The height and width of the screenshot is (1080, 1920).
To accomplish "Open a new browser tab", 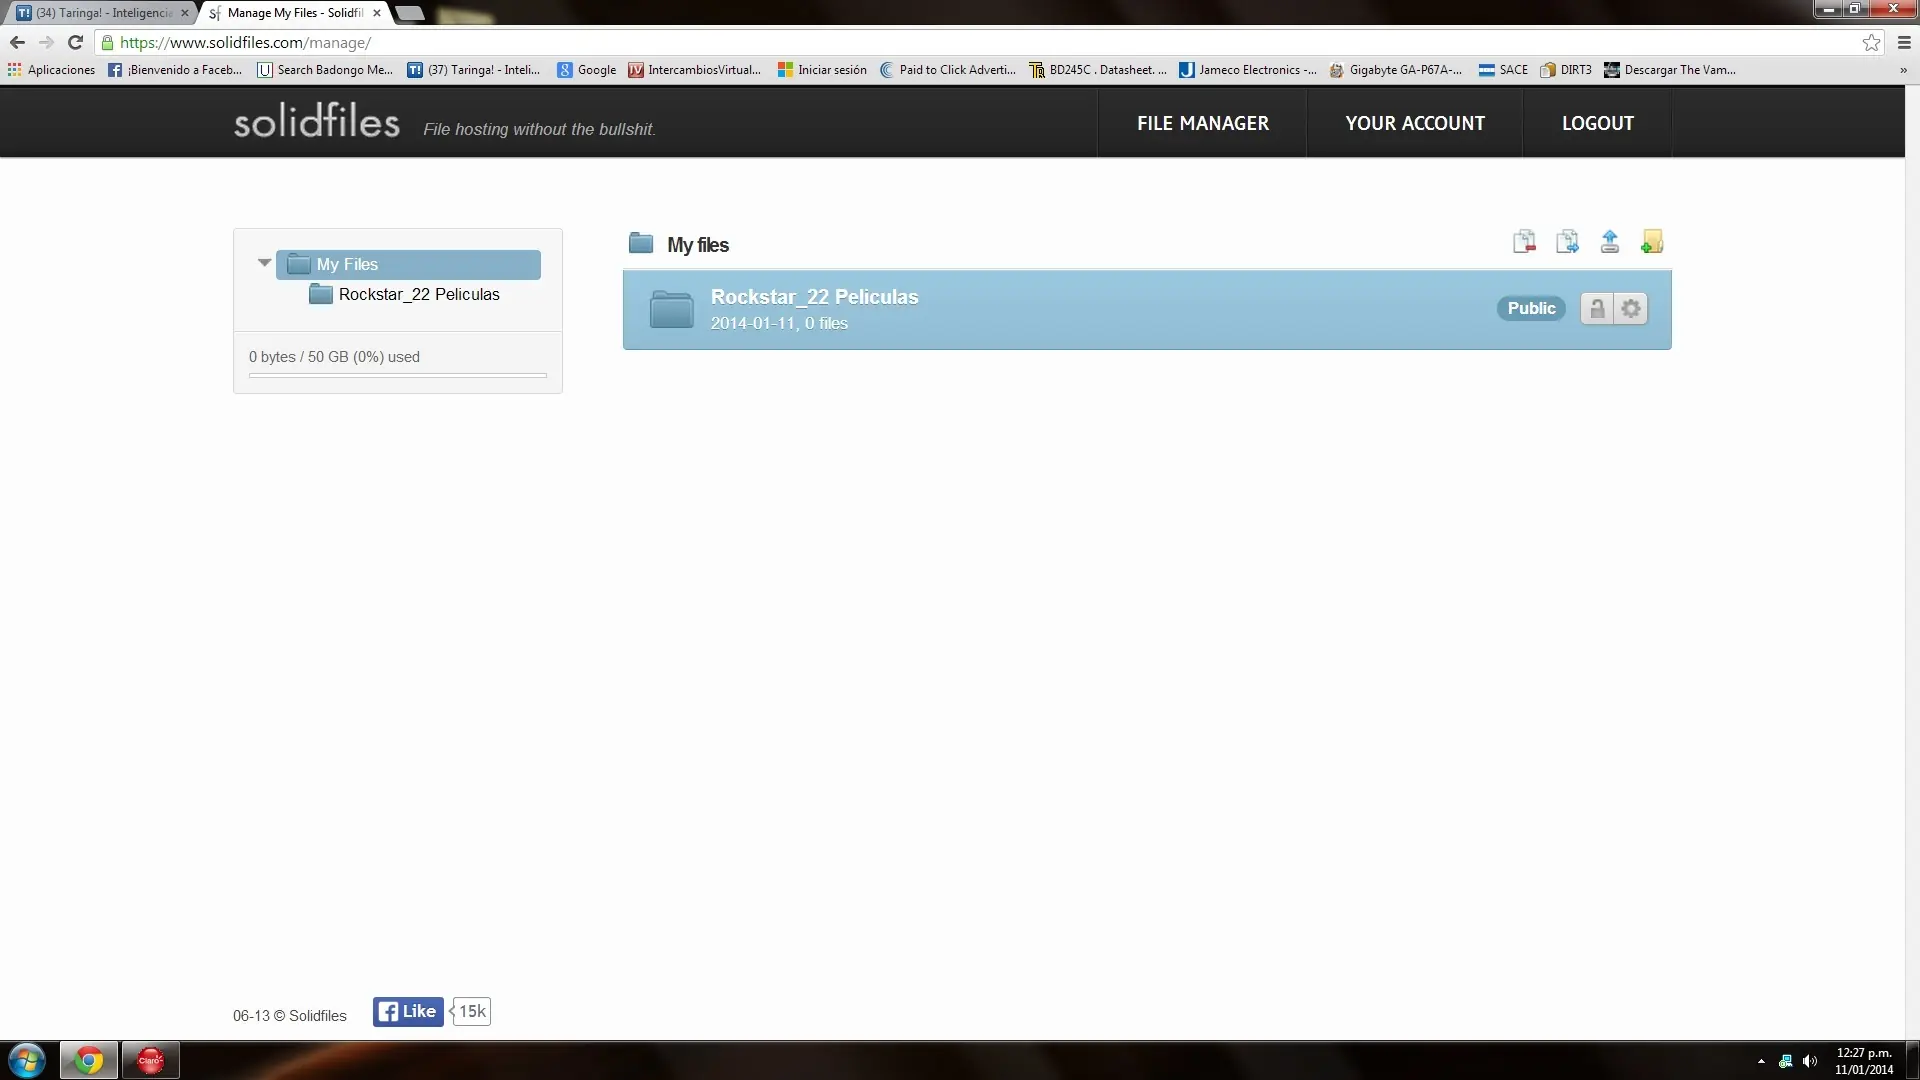I will click(x=410, y=13).
